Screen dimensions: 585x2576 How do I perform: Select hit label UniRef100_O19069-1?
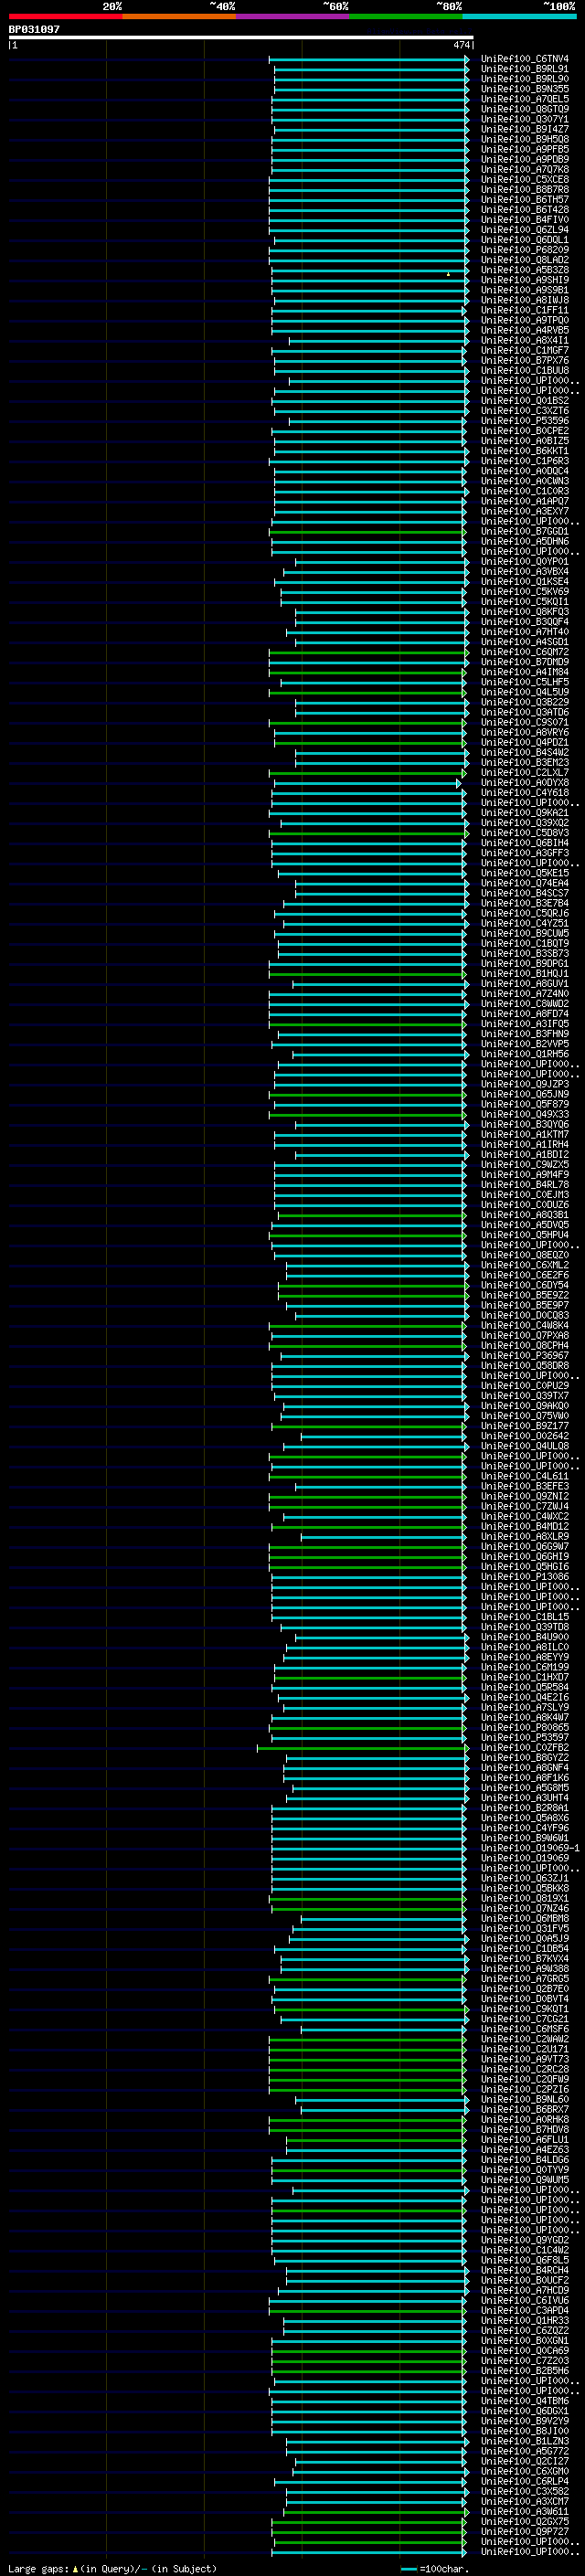[x=530, y=1848]
